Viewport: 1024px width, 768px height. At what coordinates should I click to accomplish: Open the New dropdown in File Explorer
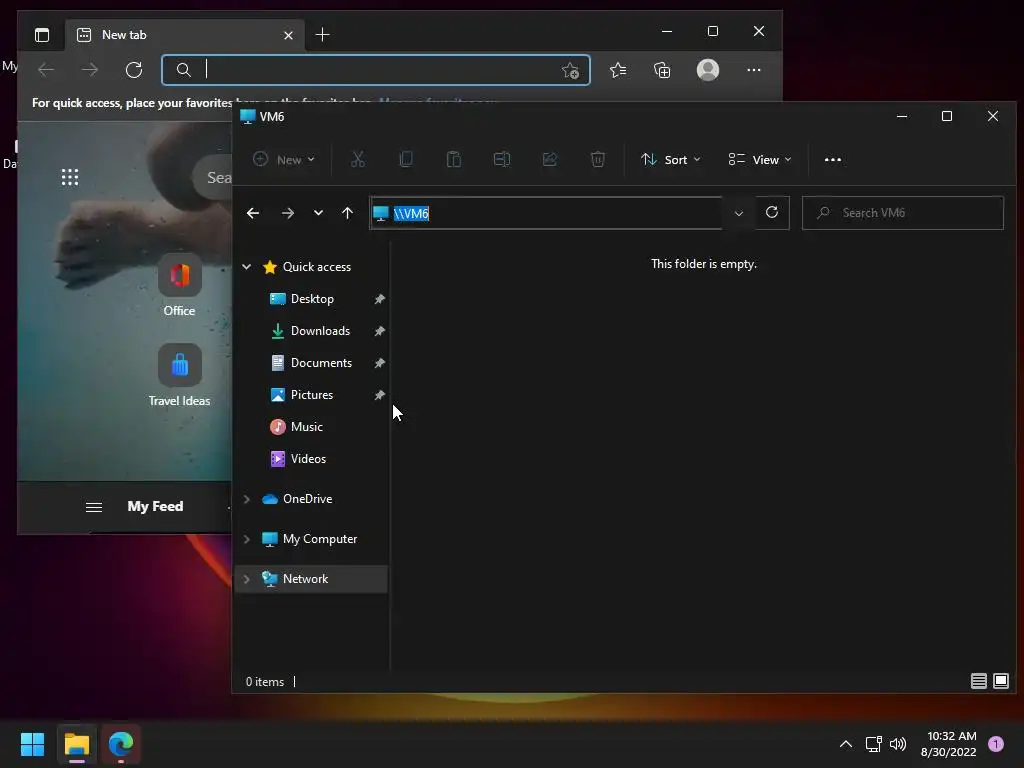coord(284,159)
